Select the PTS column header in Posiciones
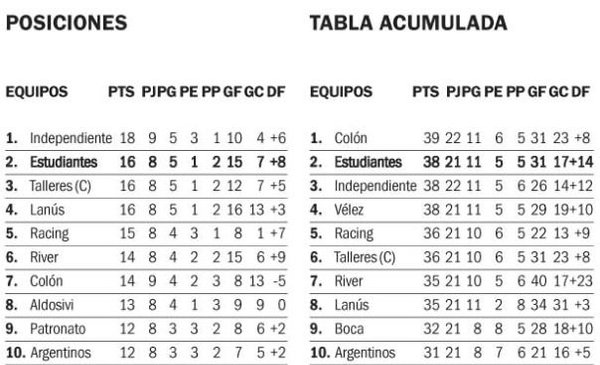 click(121, 92)
